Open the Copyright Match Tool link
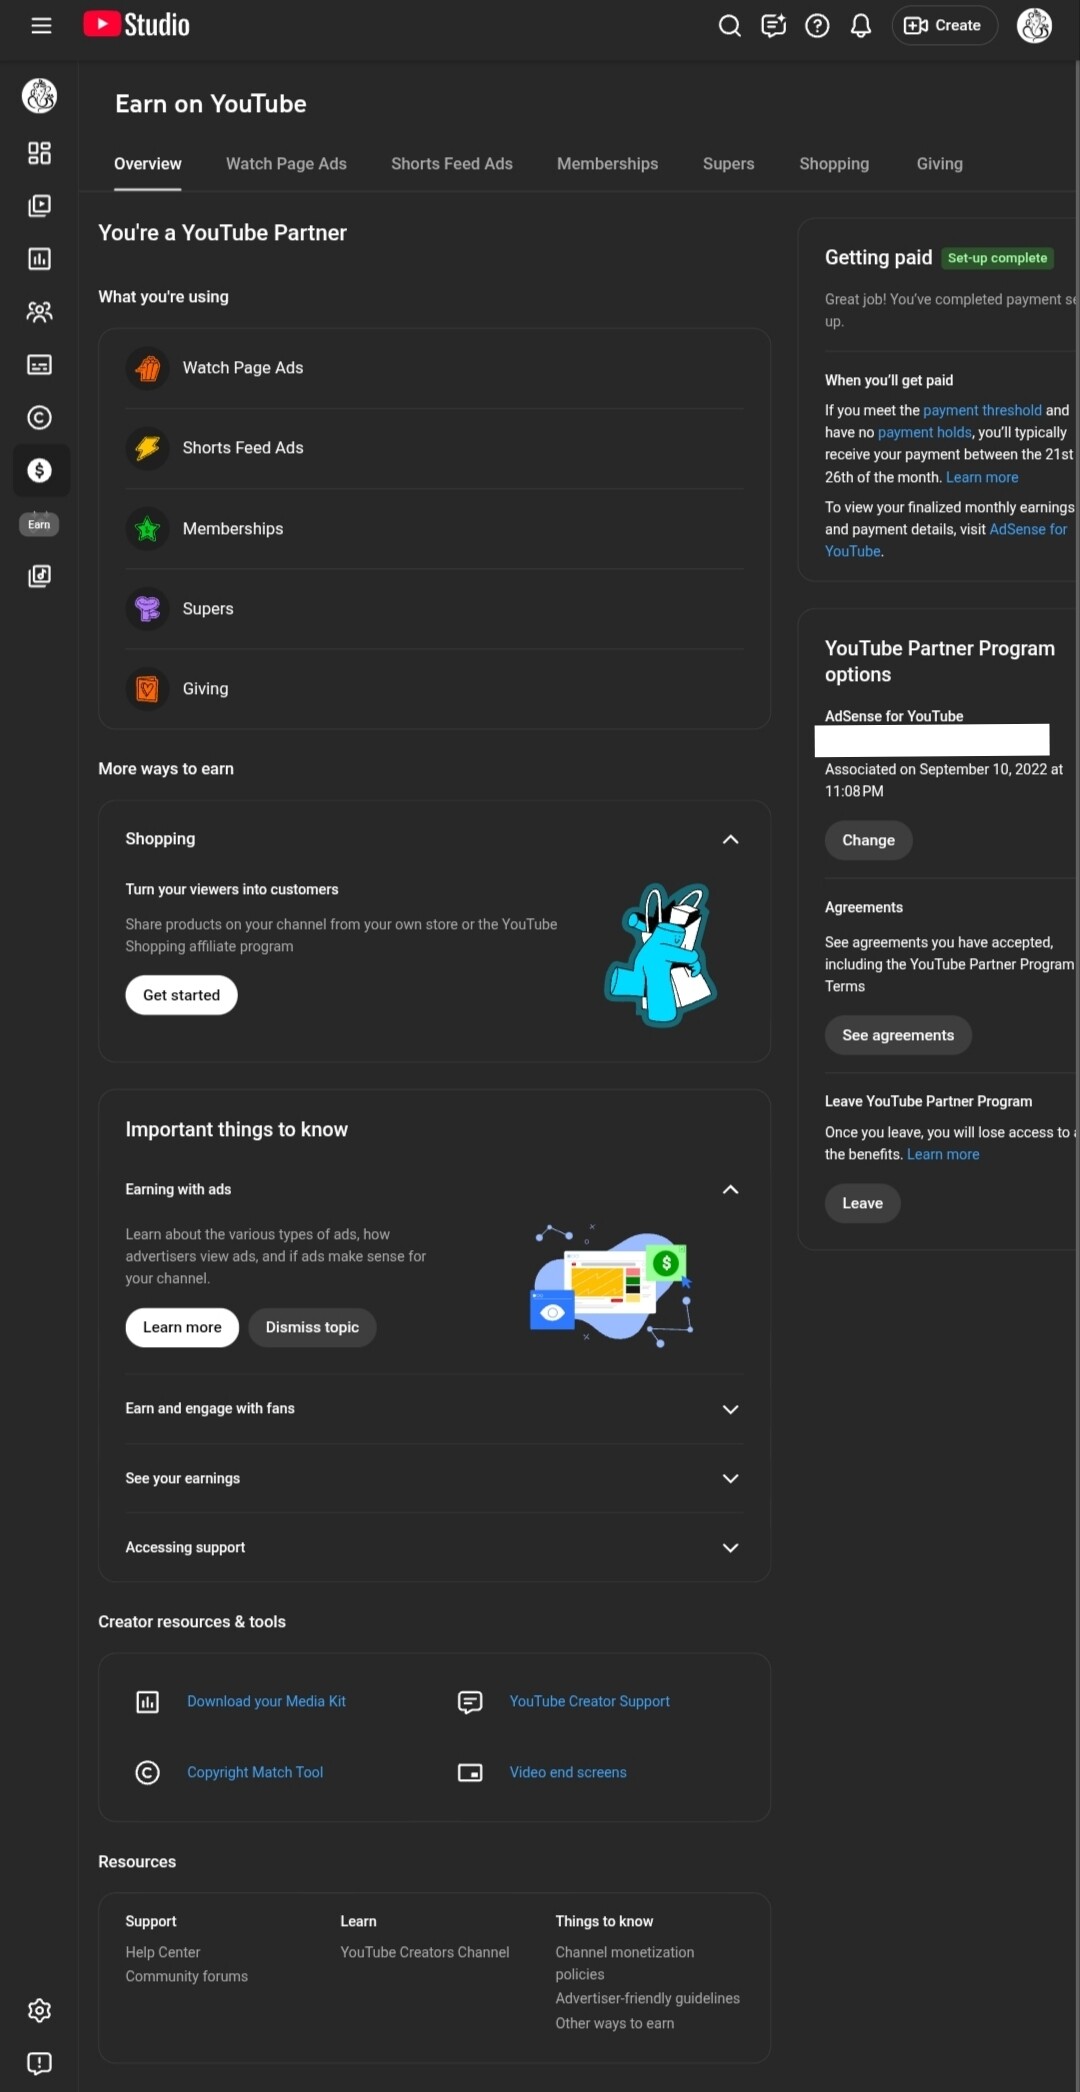This screenshot has height=2092, width=1080. click(x=255, y=1772)
